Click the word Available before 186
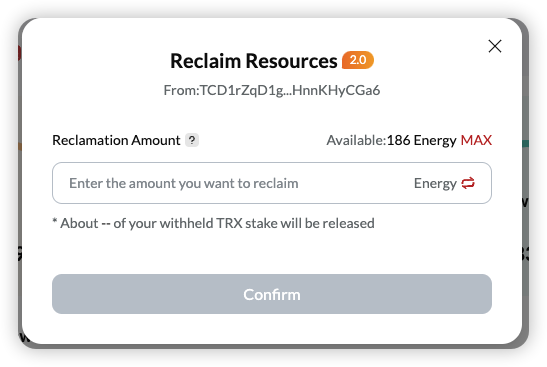The height and width of the screenshot is (367, 547). coord(355,140)
